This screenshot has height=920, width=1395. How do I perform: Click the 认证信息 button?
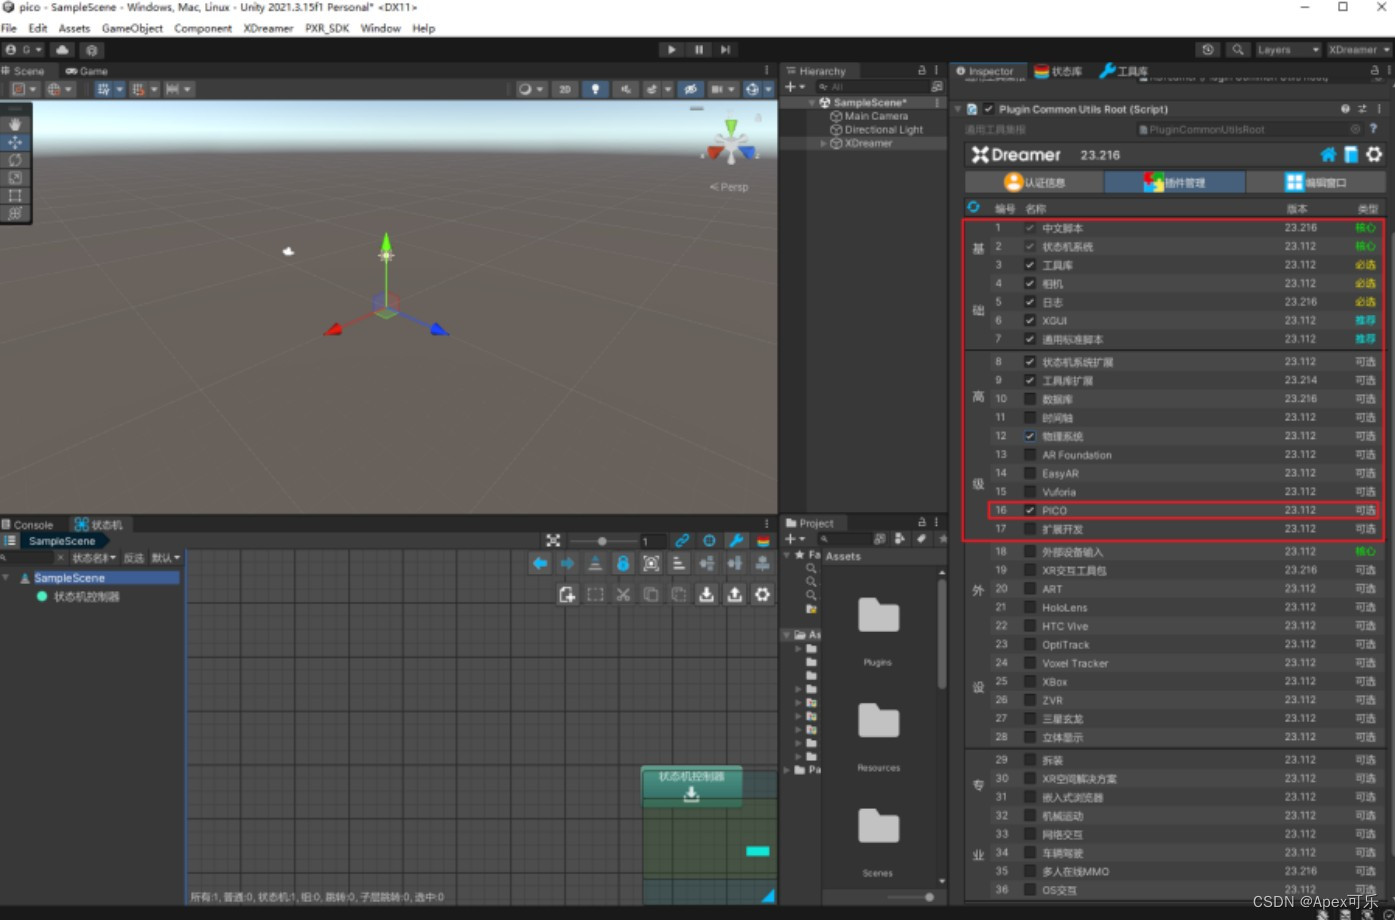[x=1034, y=182]
